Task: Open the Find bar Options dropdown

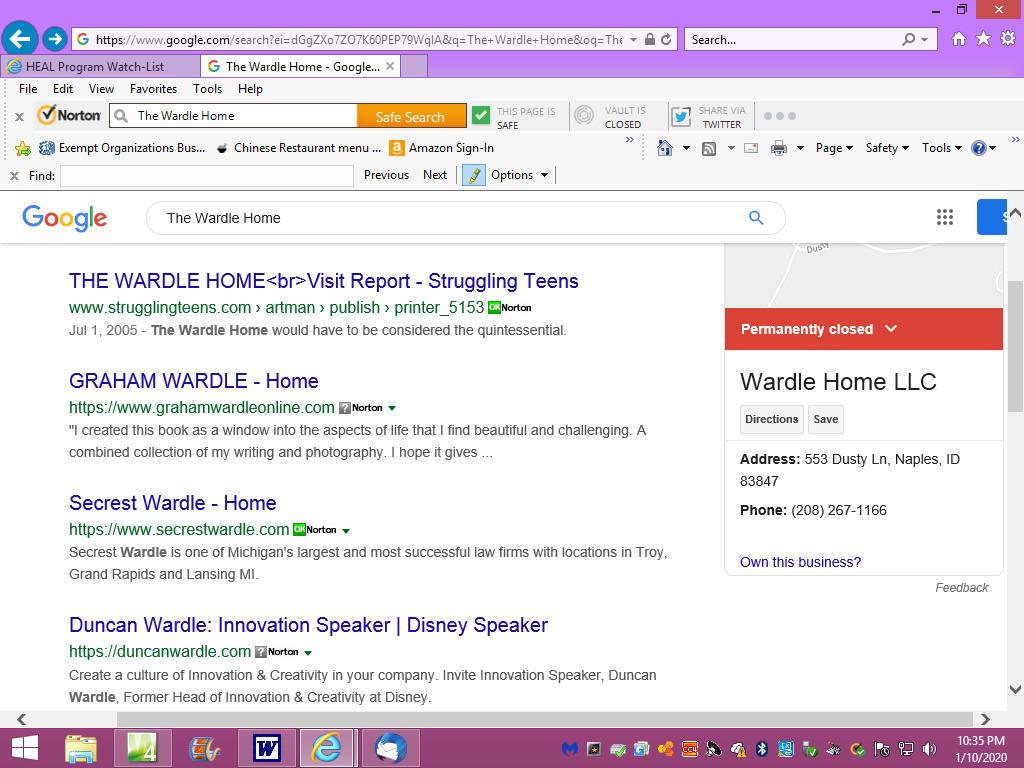Action: pos(519,175)
